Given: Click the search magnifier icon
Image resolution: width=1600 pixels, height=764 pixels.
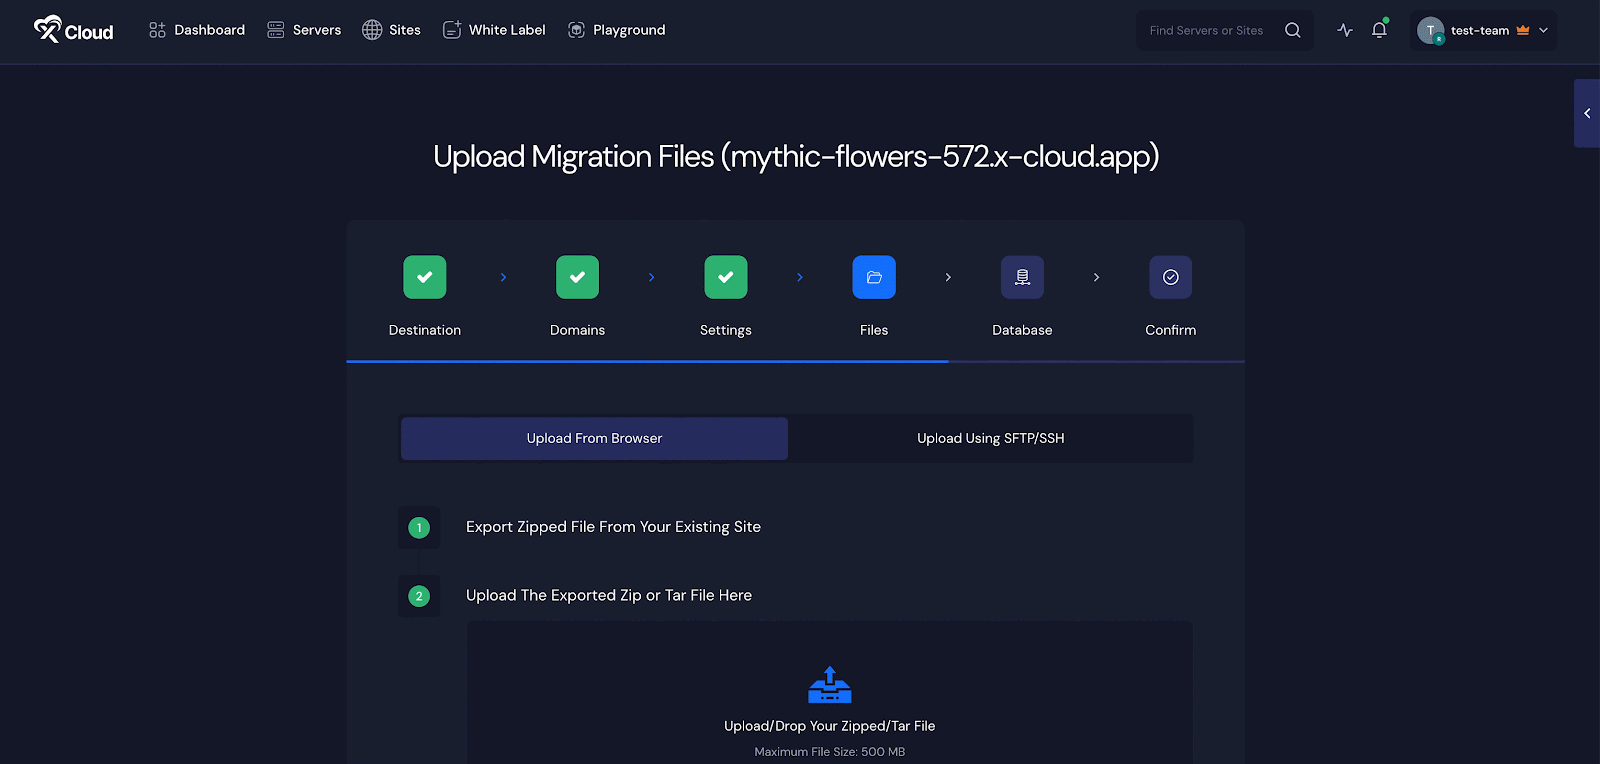Looking at the screenshot, I should 1293,30.
